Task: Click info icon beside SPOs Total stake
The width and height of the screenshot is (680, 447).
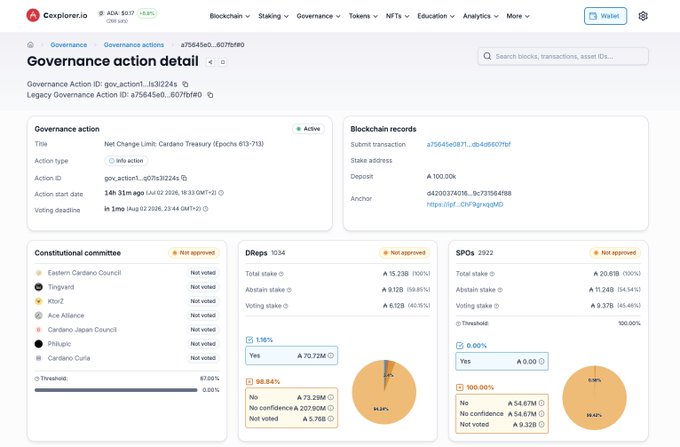Action: 492,274
